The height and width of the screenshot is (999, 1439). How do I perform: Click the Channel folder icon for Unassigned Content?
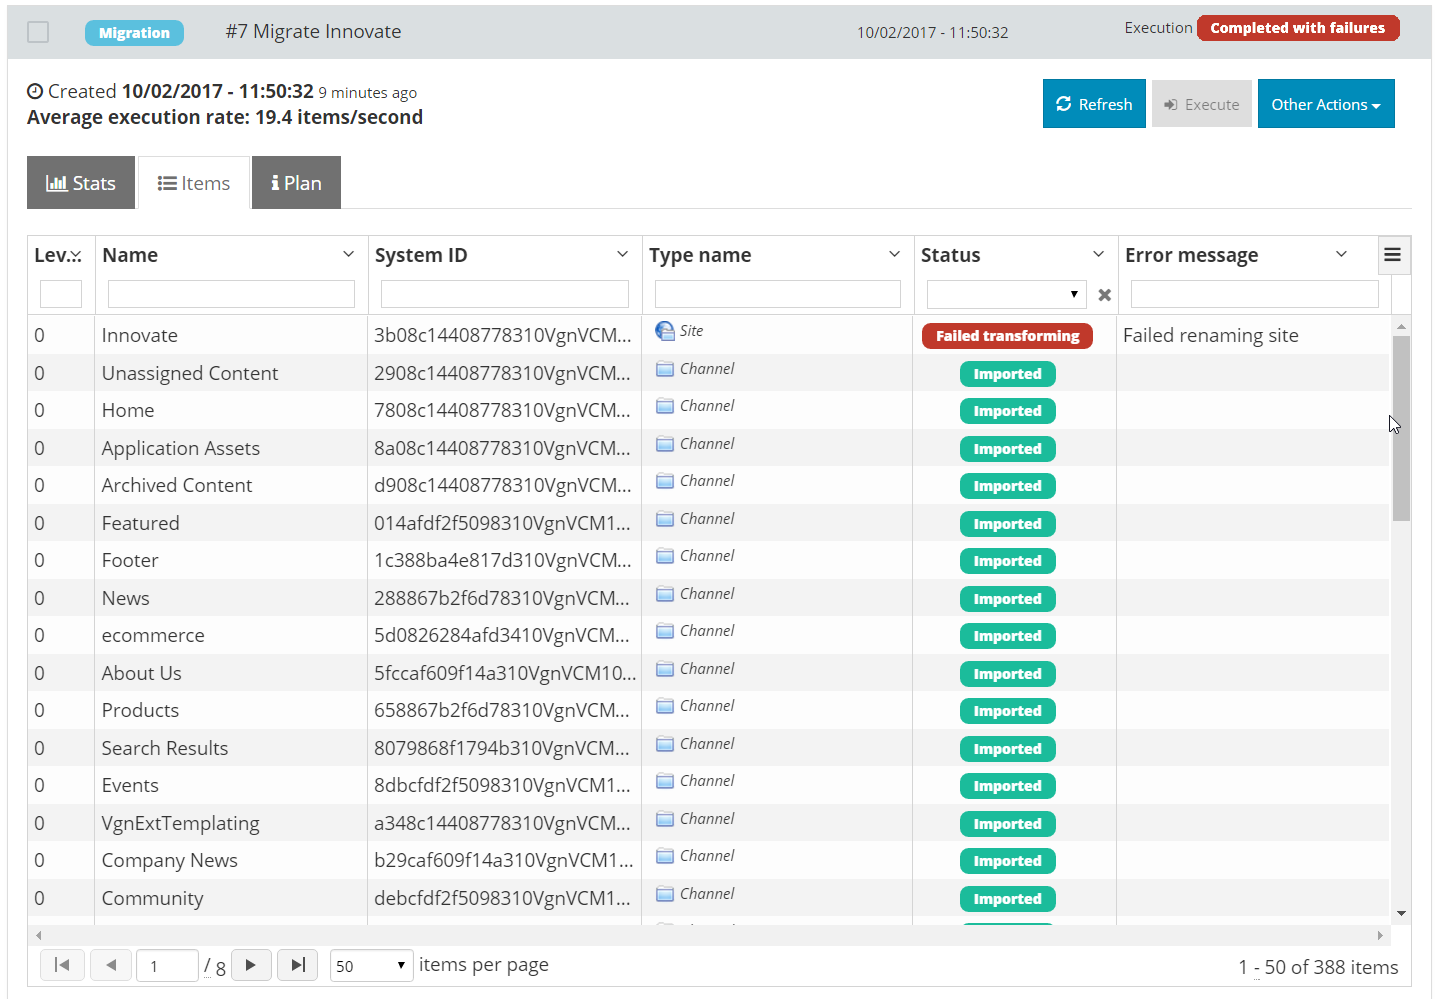pyautogui.click(x=665, y=369)
